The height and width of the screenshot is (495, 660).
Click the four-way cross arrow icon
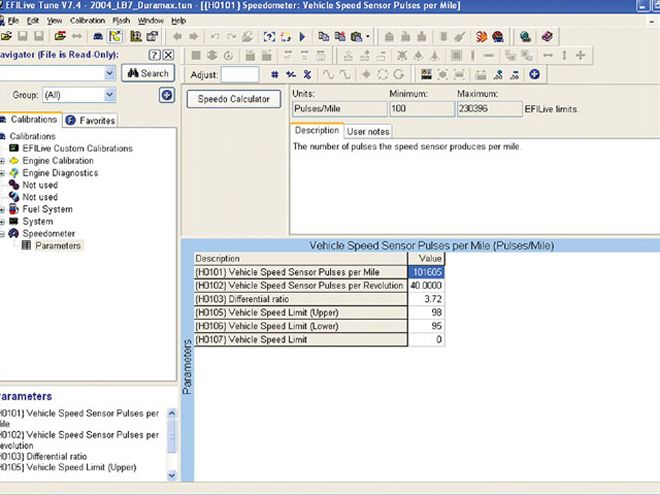[580, 55]
